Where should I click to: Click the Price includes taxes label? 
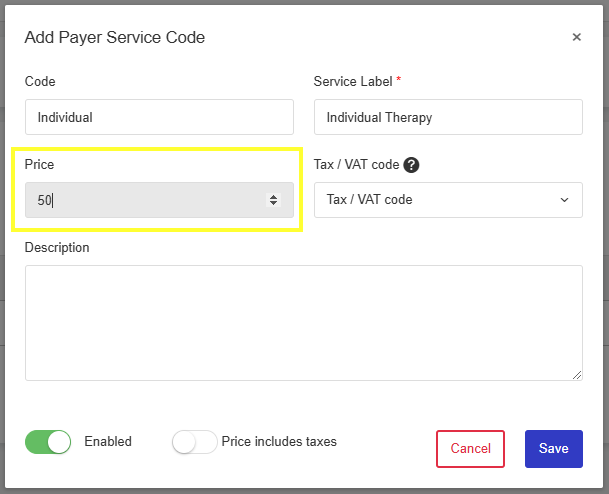[x=279, y=442]
